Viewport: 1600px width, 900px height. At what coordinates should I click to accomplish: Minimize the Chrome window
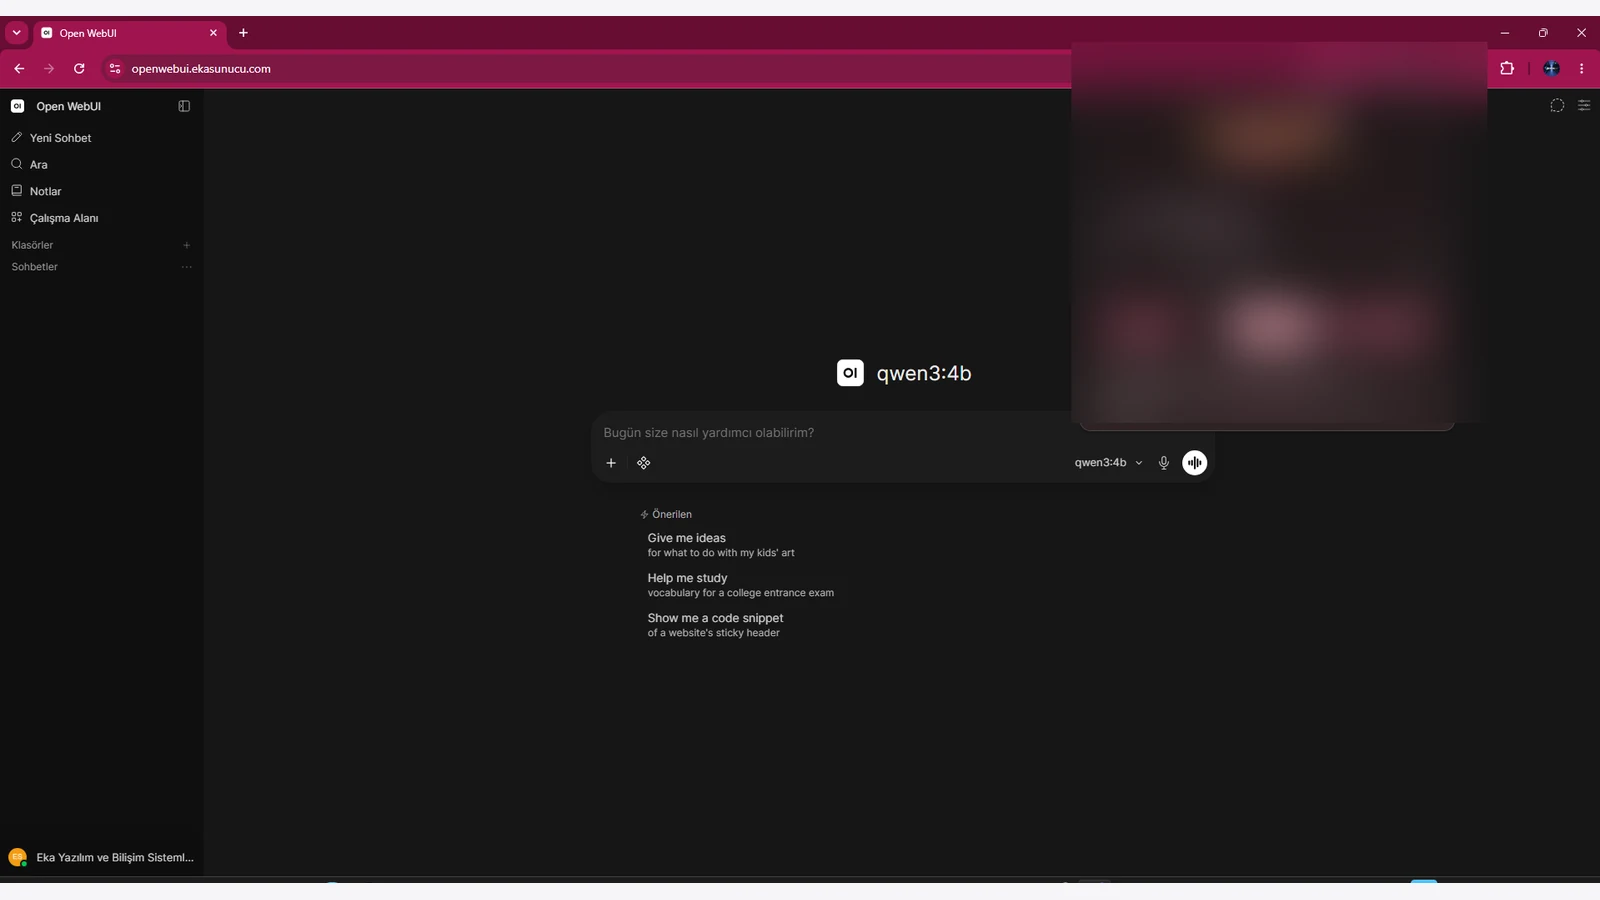point(1505,33)
